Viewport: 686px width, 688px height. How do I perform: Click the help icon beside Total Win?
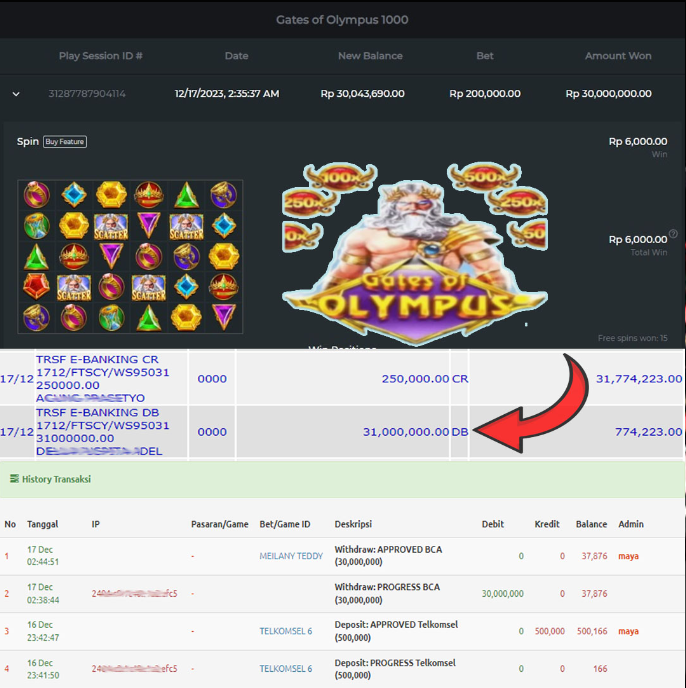coord(673,233)
